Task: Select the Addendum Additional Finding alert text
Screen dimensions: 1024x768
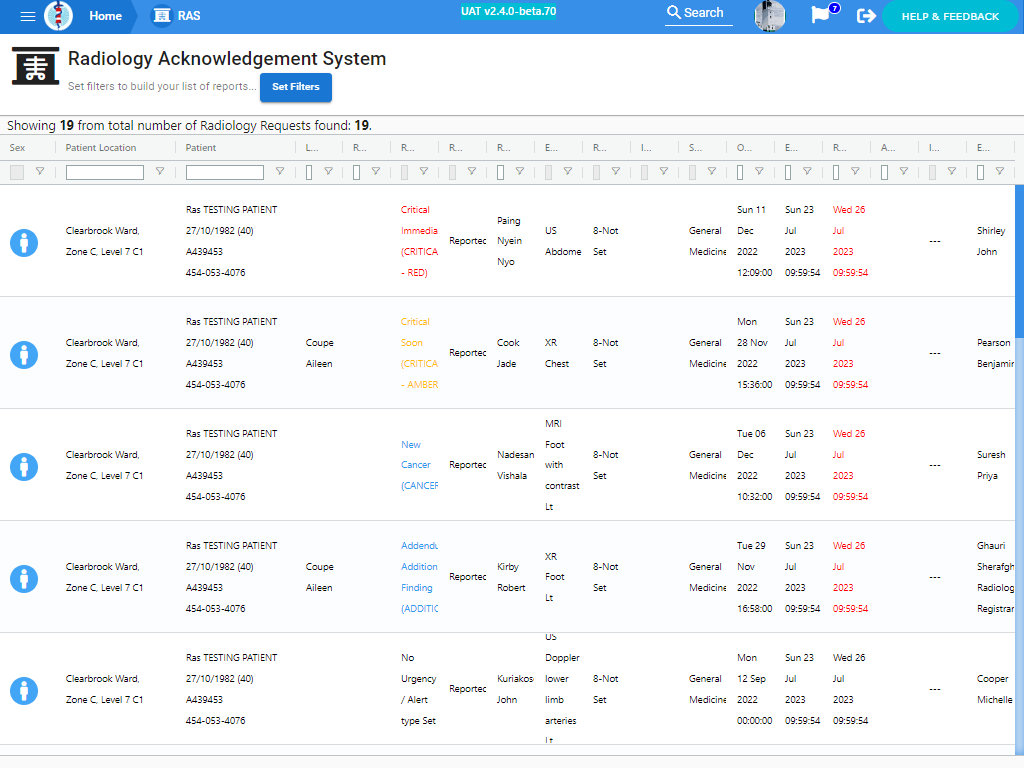Action: (419, 577)
